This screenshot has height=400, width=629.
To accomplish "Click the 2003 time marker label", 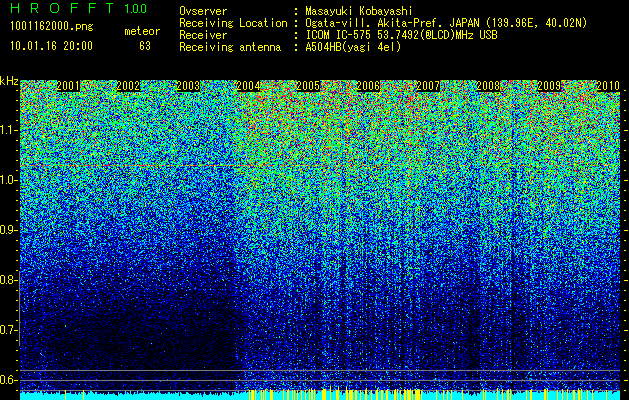I will pyautogui.click(x=188, y=86).
